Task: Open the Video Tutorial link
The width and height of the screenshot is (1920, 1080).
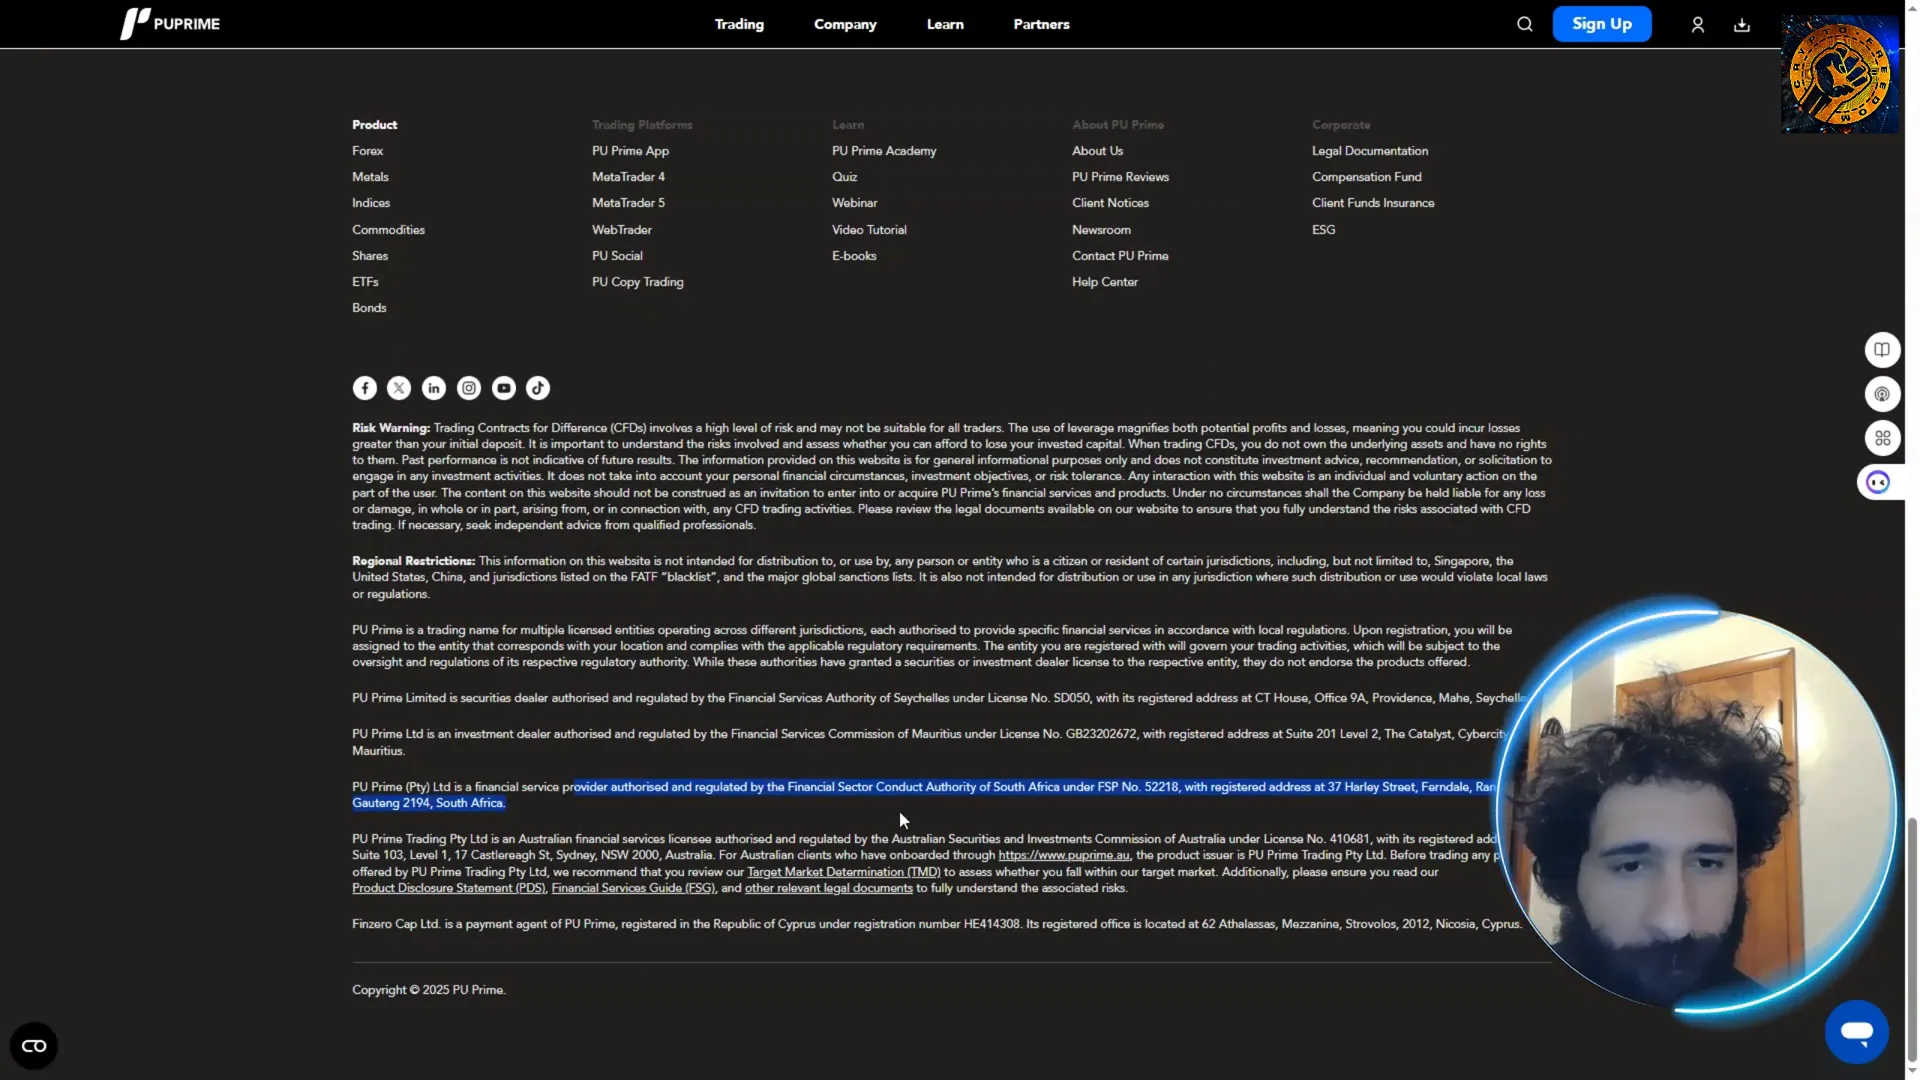Action: point(869,230)
